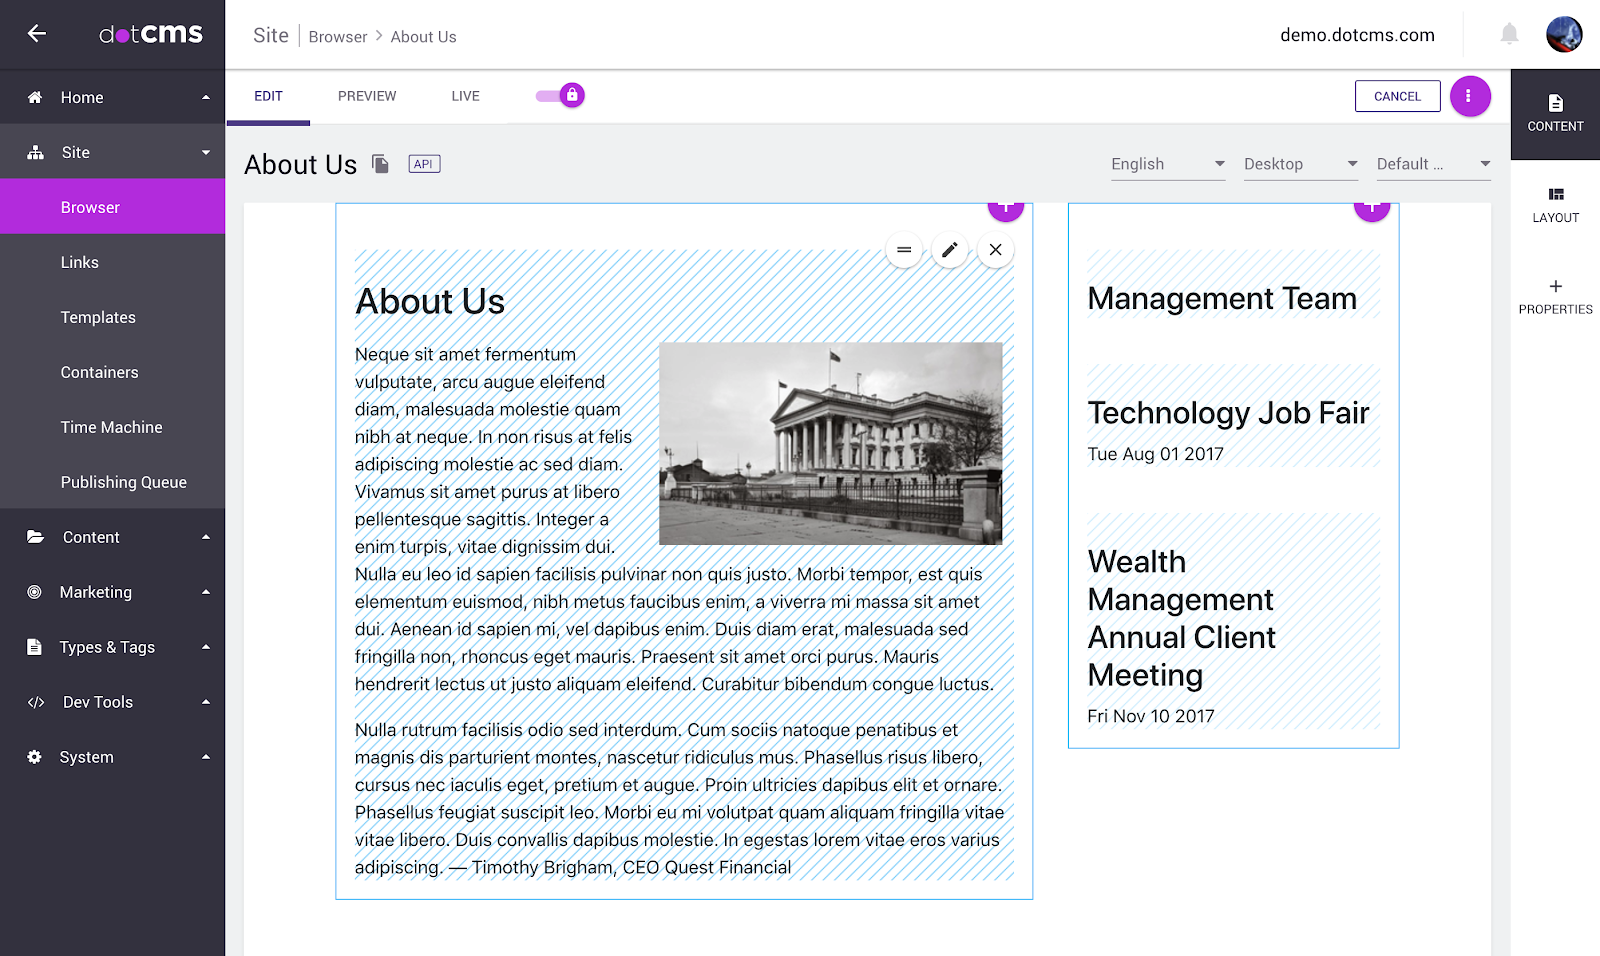Click the back arrow icon
Viewport: 1600px width, 956px height.
pyautogui.click(x=37, y=34)
